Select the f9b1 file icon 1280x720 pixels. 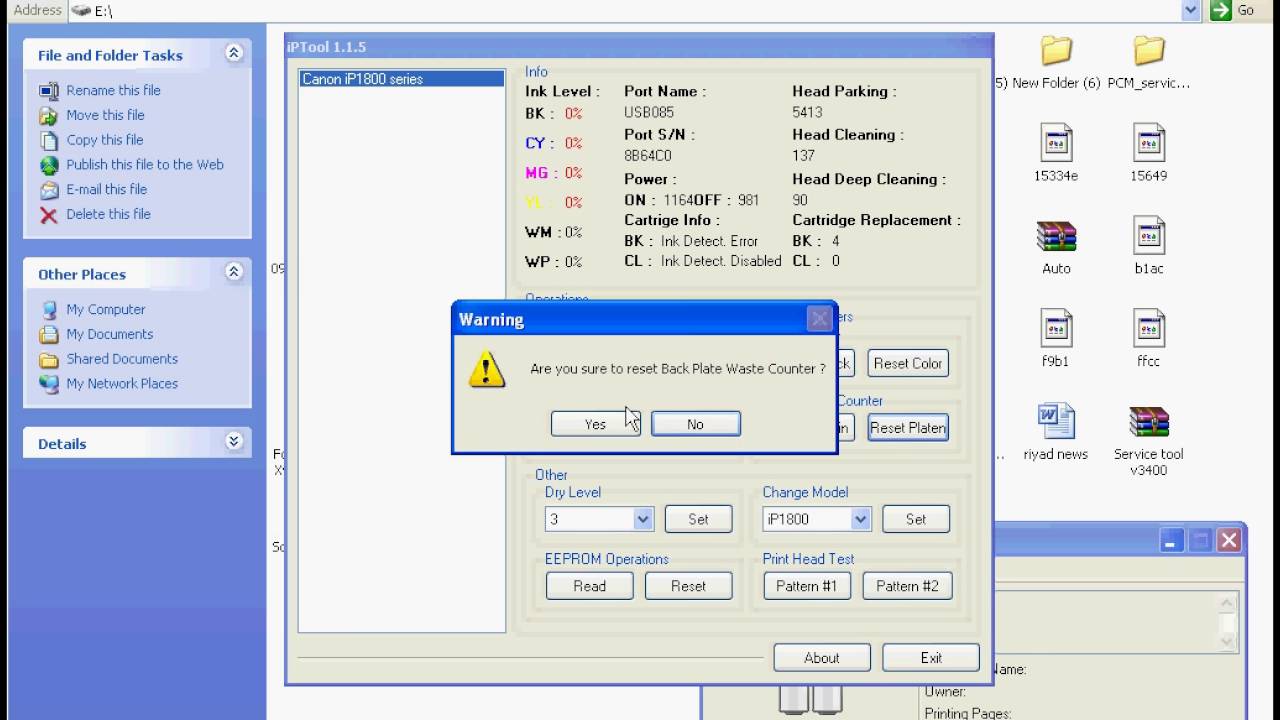[x=1056, y=328]
